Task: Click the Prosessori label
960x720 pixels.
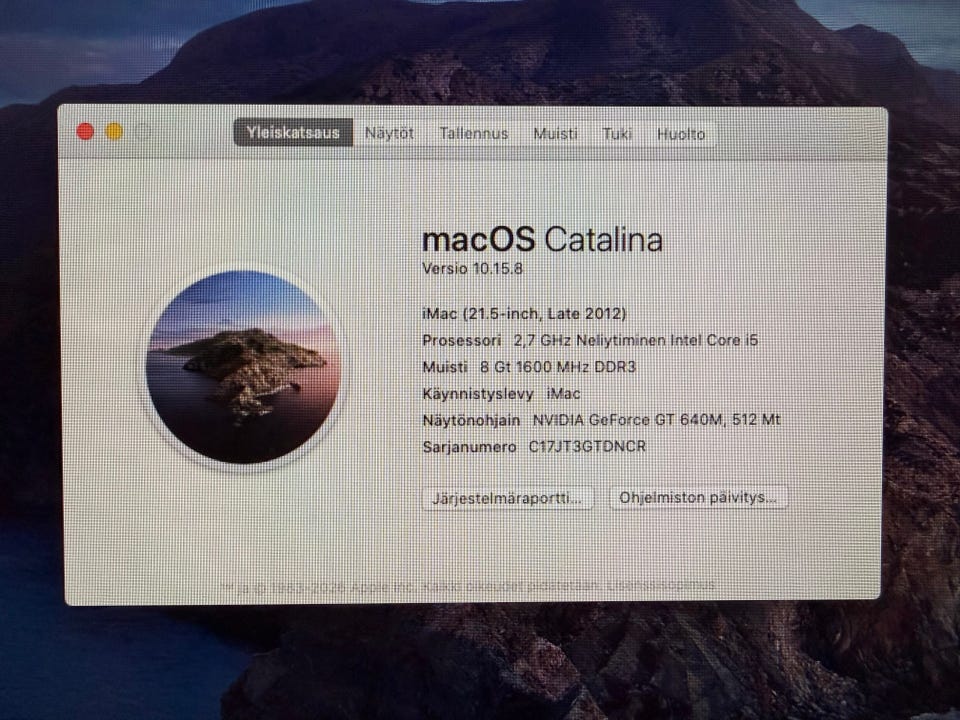Action: coord(462,340)
